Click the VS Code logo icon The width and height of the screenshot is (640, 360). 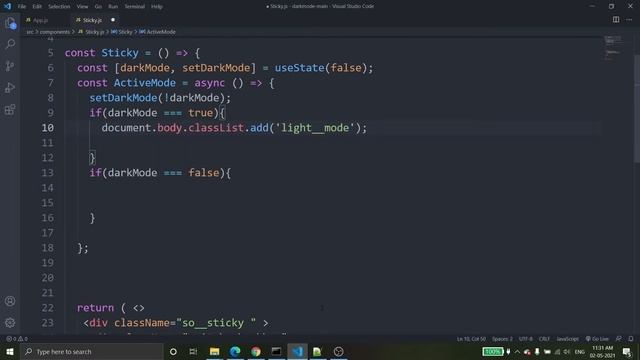[x=7, y=6]
